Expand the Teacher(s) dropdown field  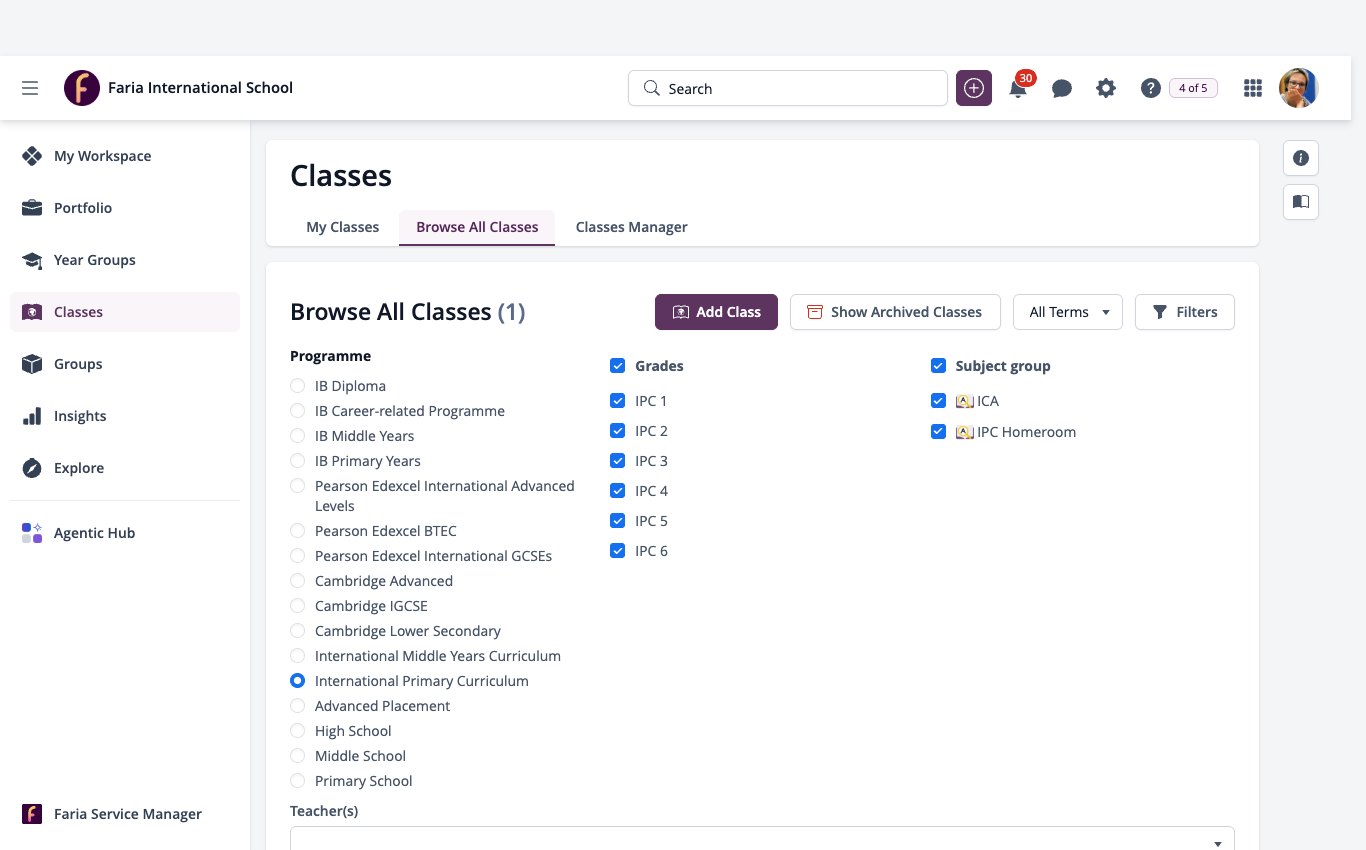[x=762, y=839]
